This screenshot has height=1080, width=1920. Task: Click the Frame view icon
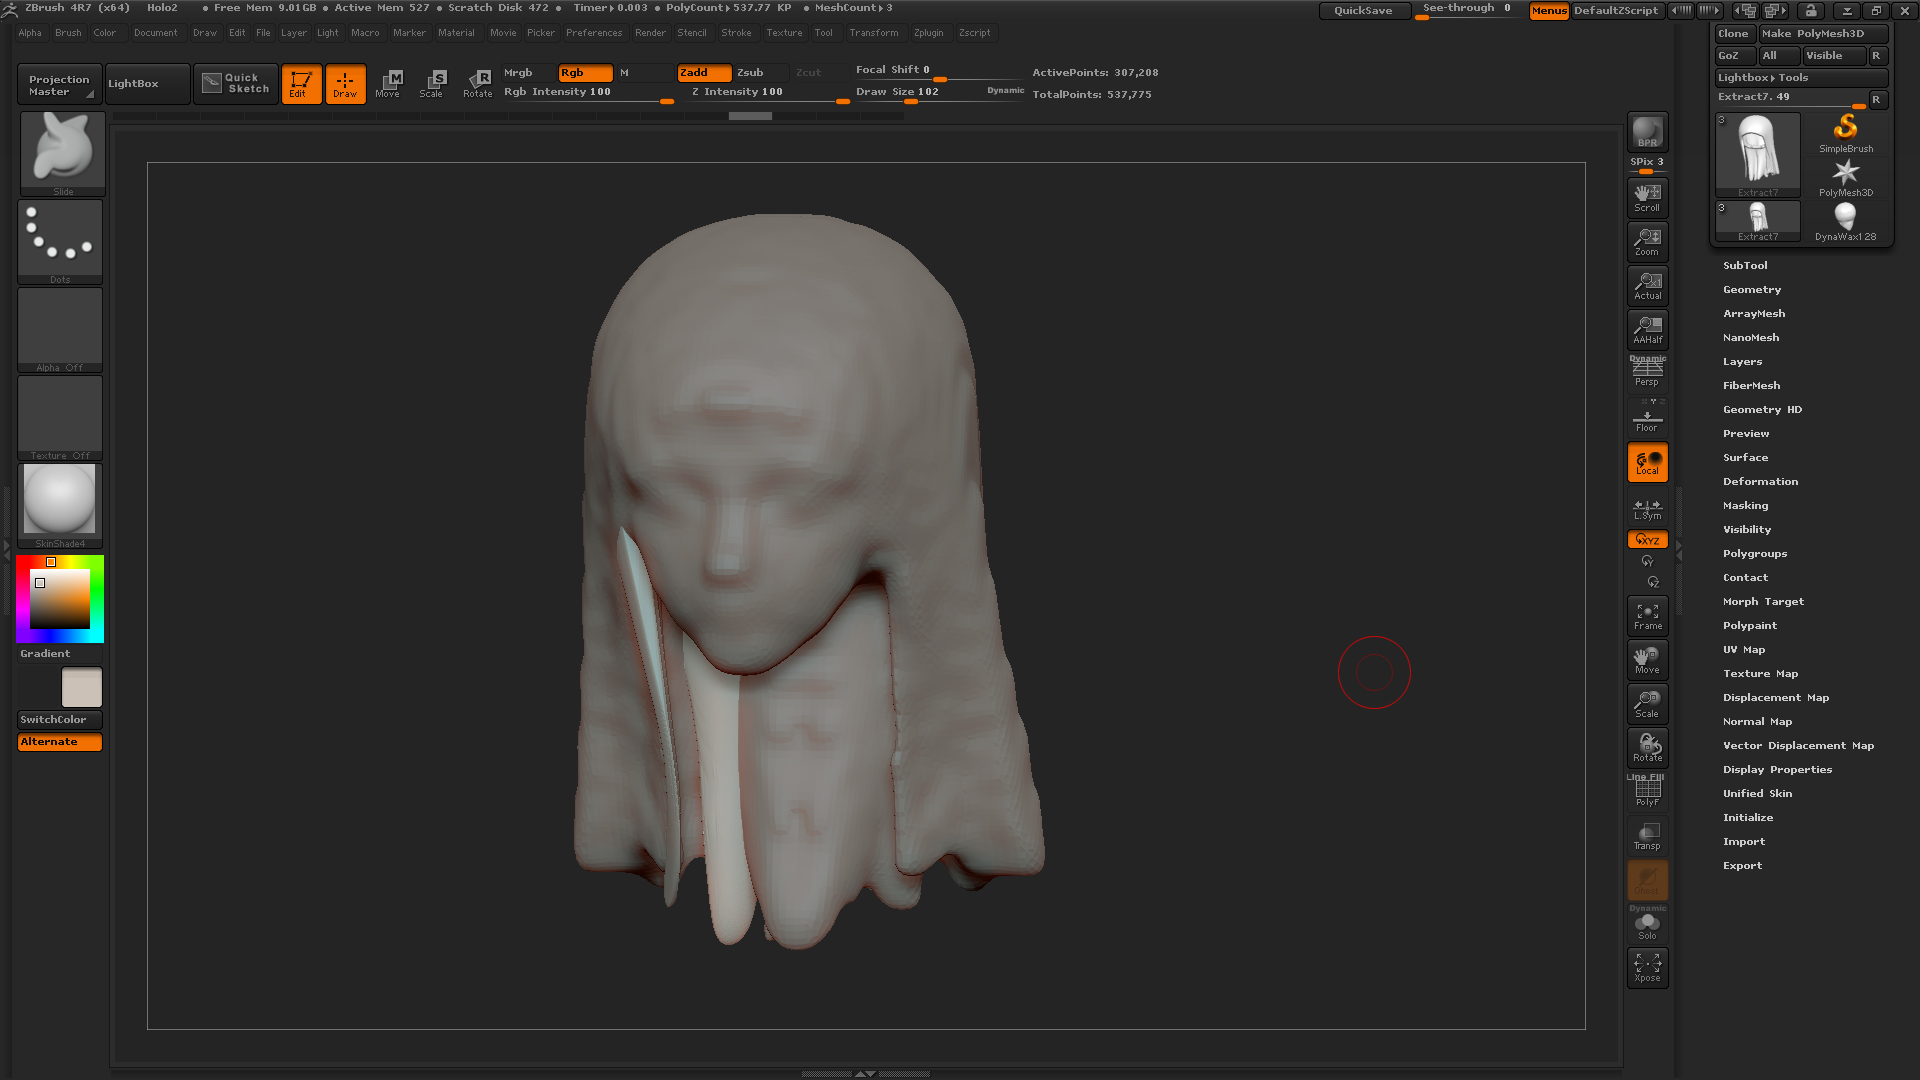[1647, 616]
